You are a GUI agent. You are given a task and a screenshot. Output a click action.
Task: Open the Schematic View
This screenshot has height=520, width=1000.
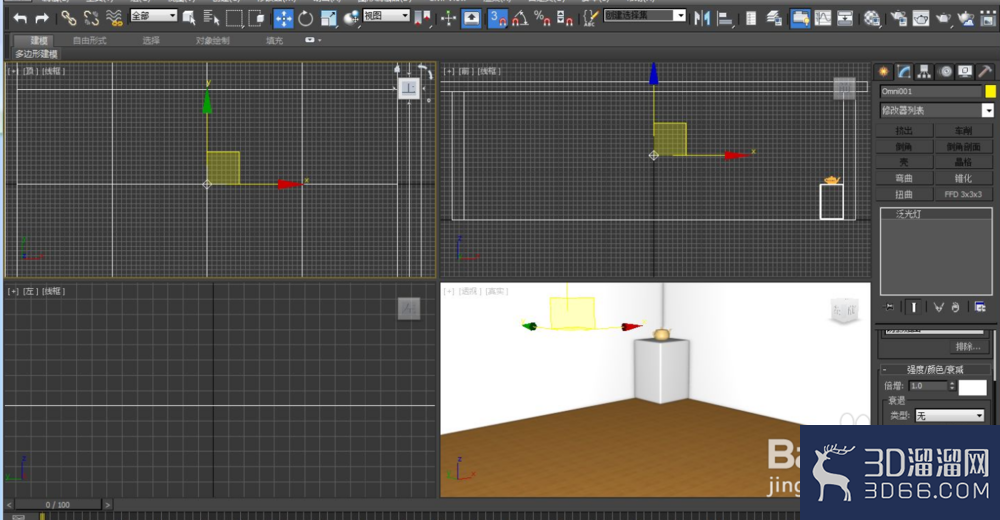(x=845, y=18)
